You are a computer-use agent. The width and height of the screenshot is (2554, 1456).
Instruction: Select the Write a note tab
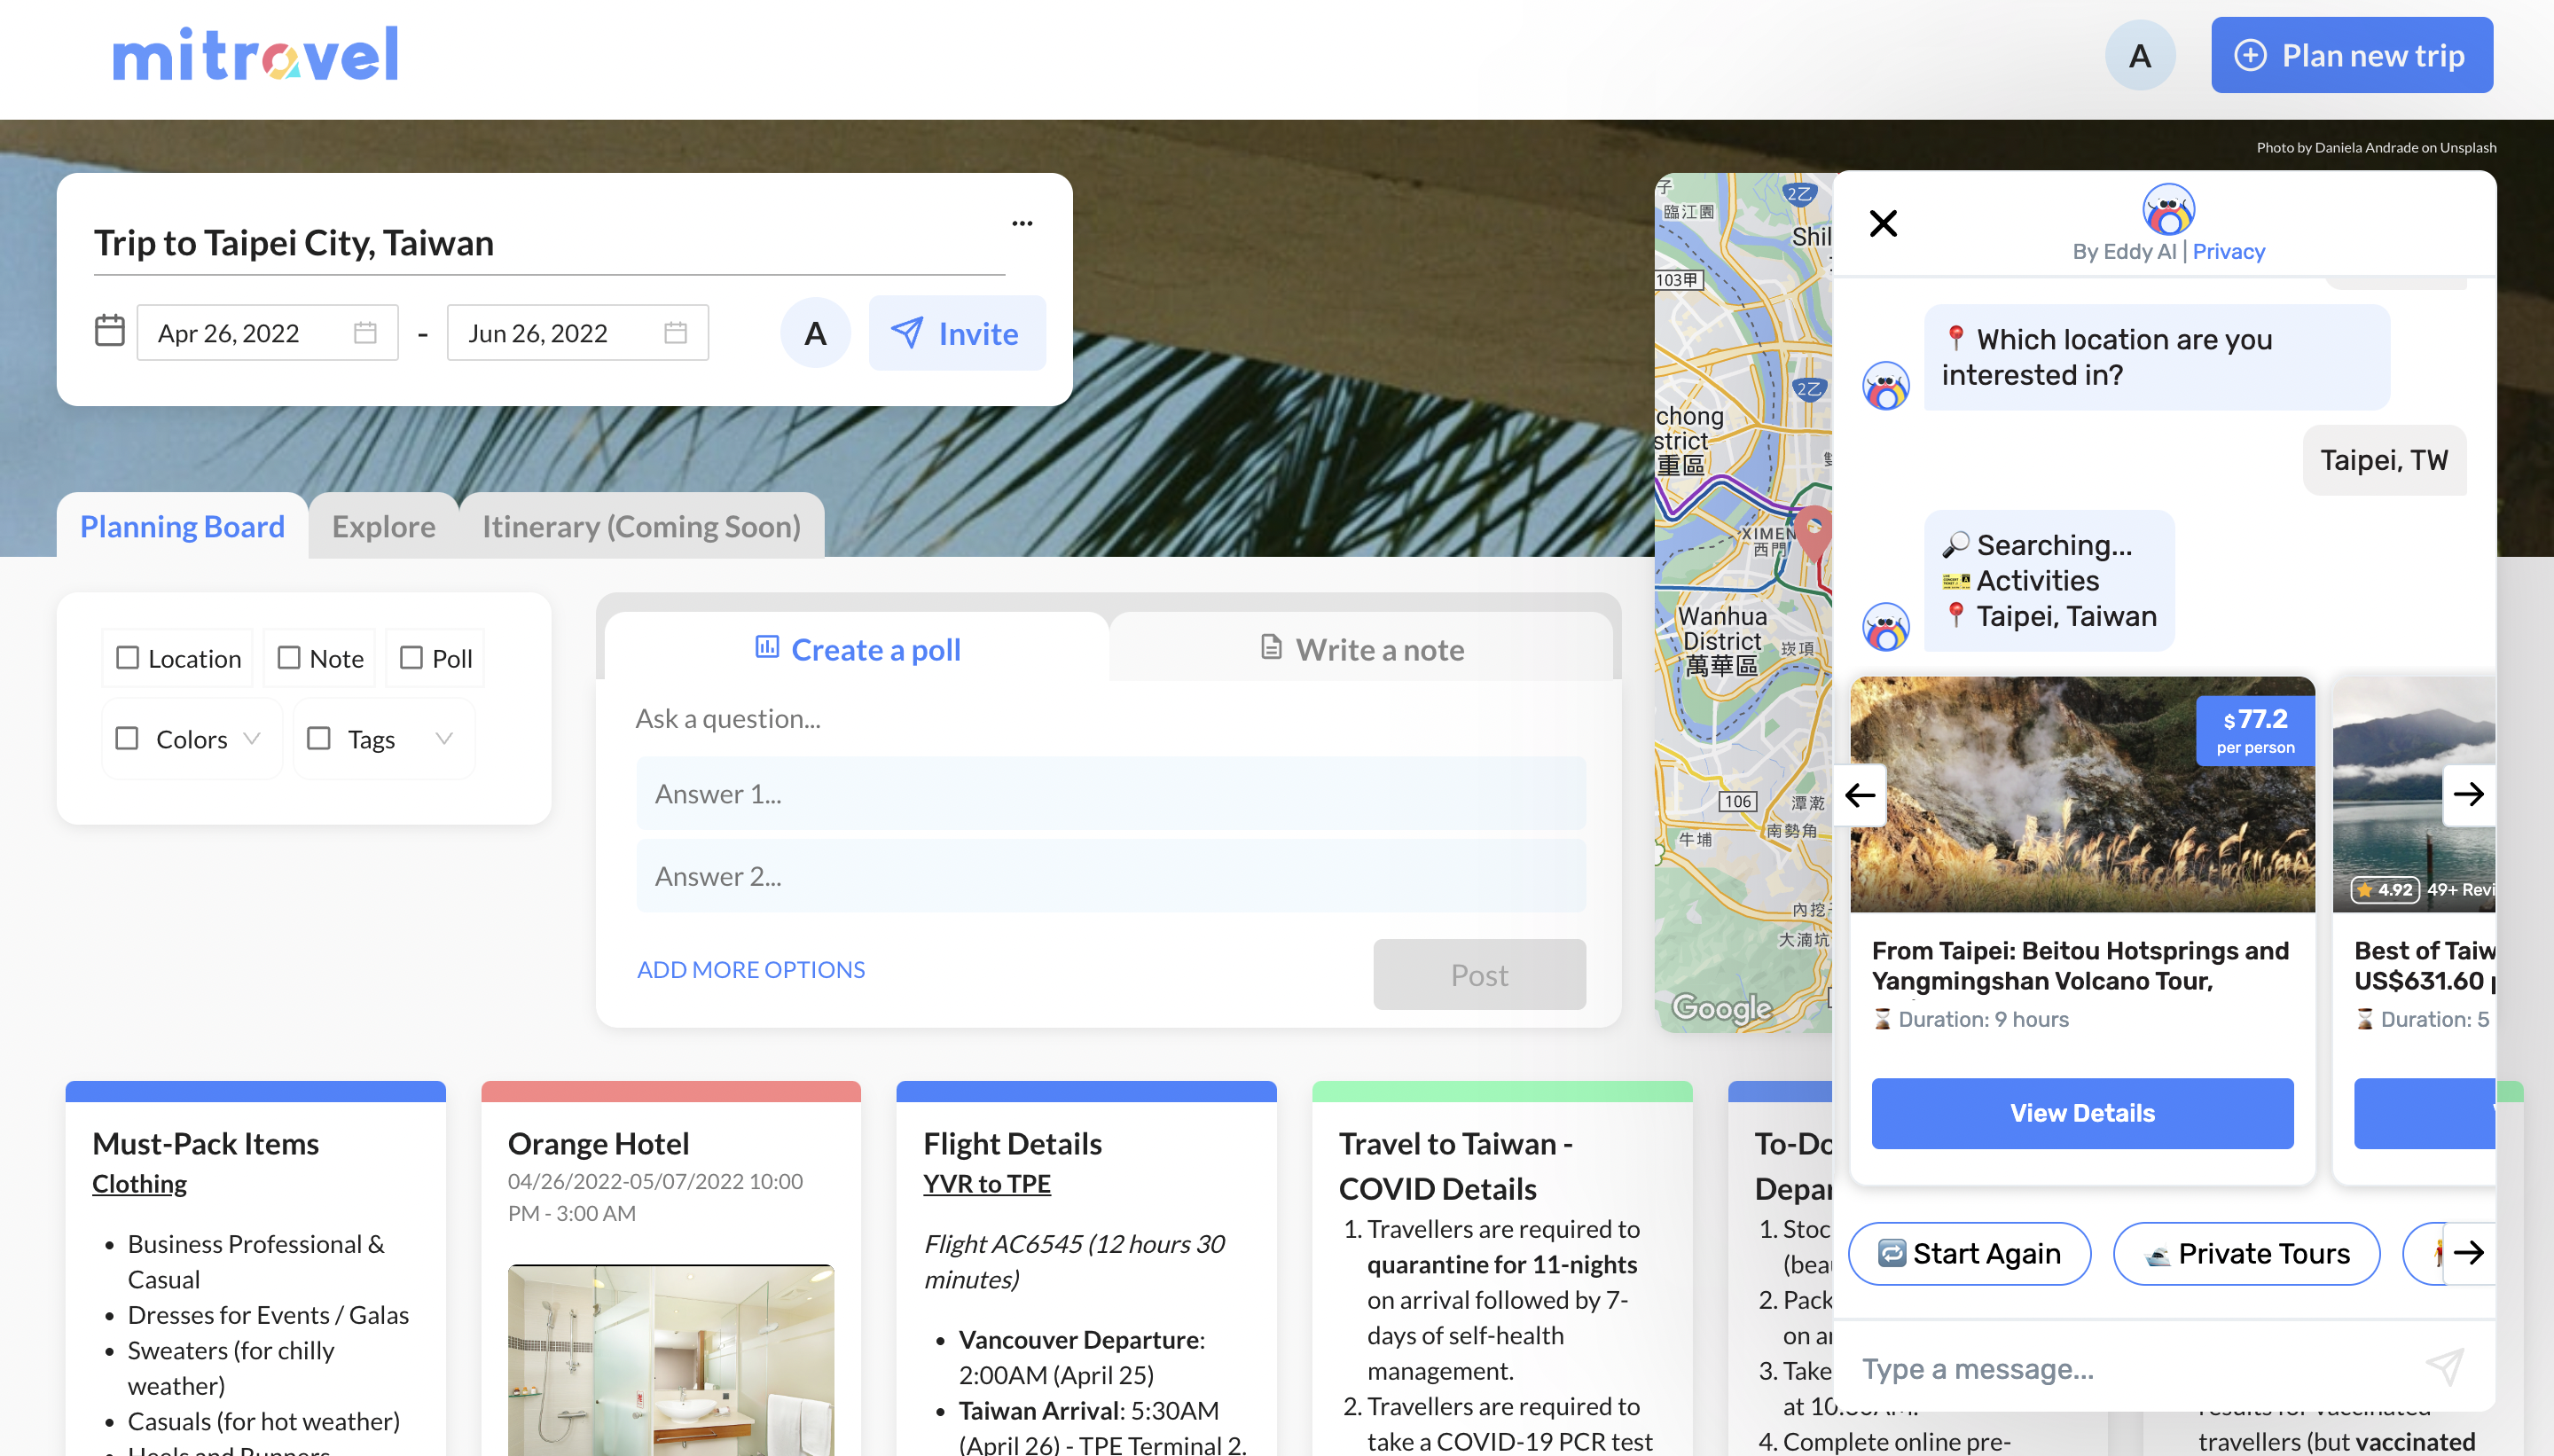1361,650
